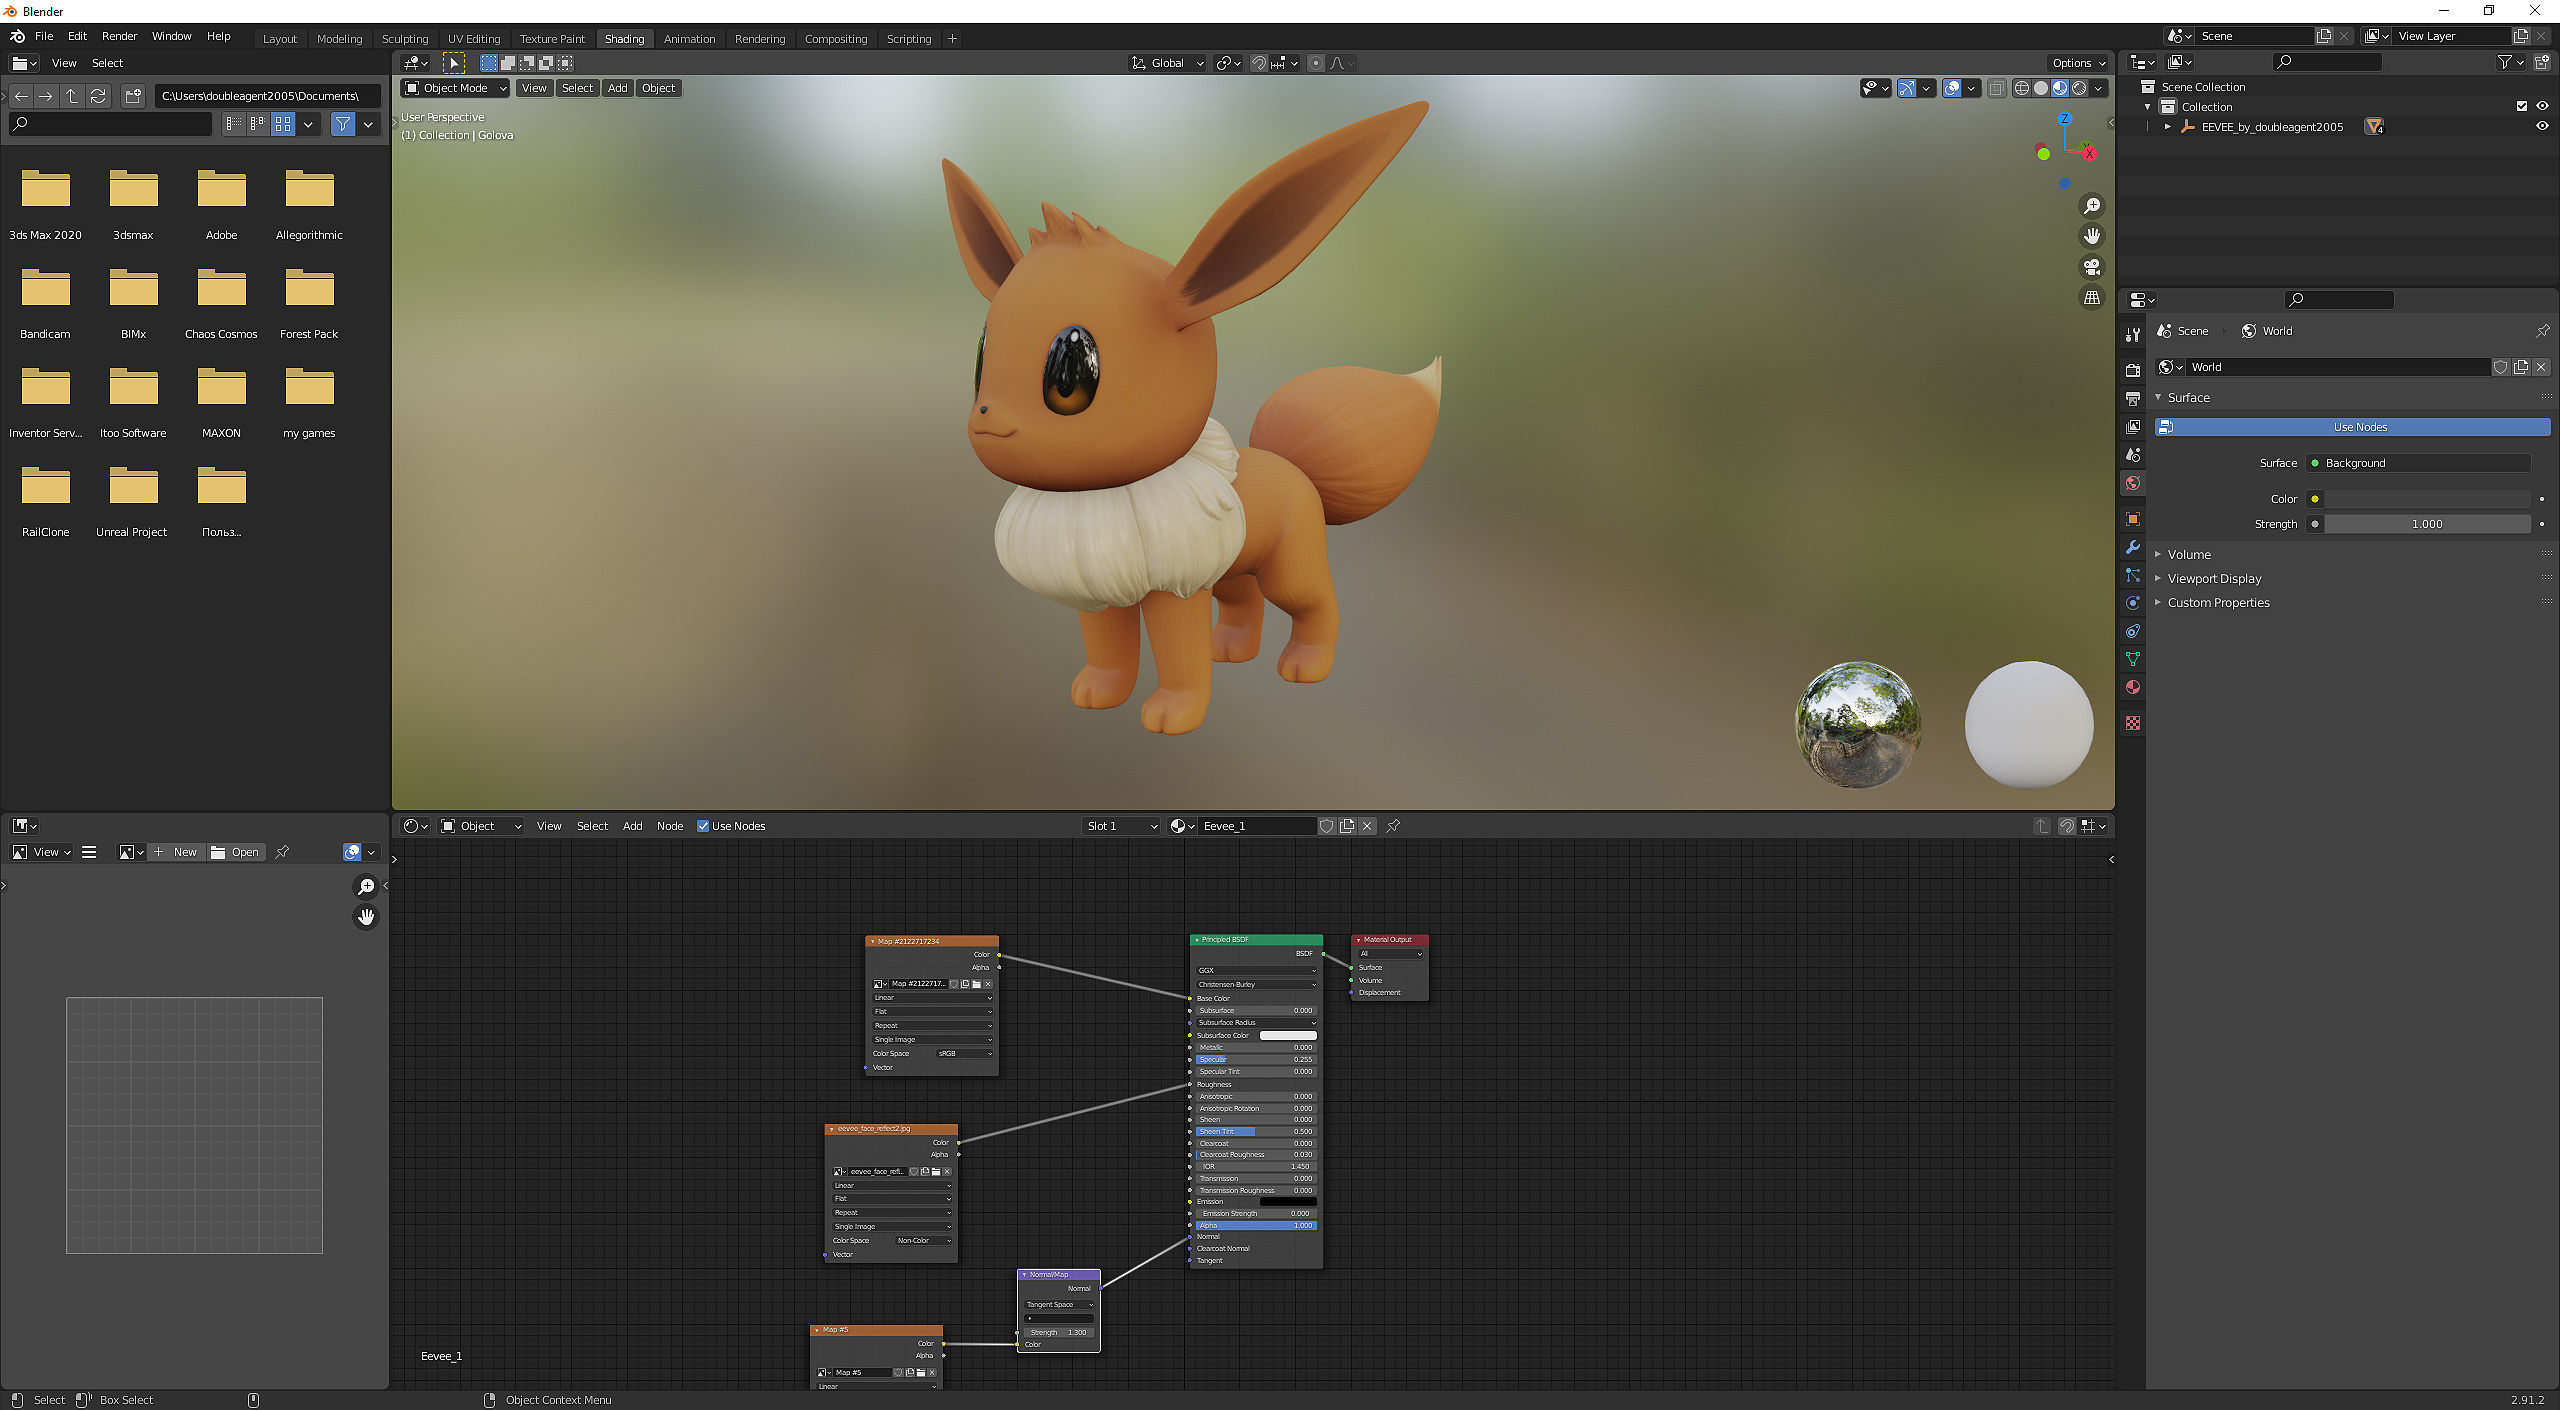Open the Object Mode dropdown
The width and height of the screenshot is (2560, 1410).
455,88
